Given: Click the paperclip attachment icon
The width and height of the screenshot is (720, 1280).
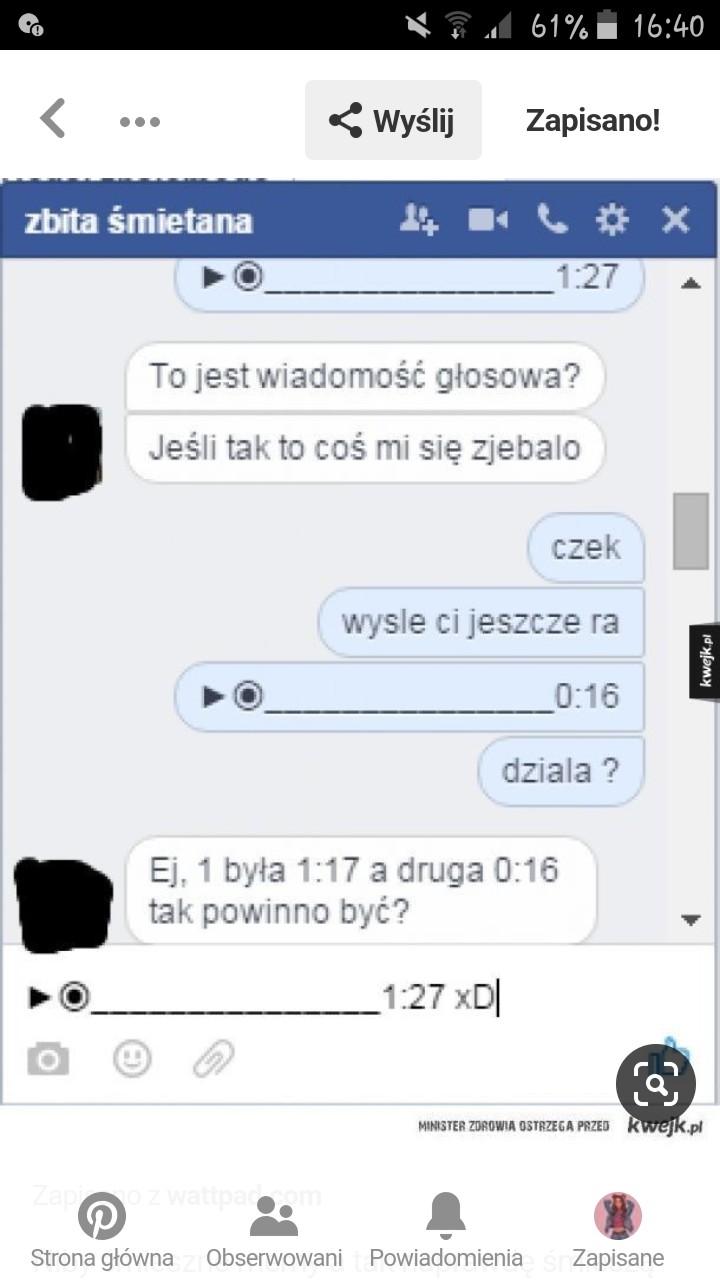Looking at the screenshot, I should tap(213, 1058).
